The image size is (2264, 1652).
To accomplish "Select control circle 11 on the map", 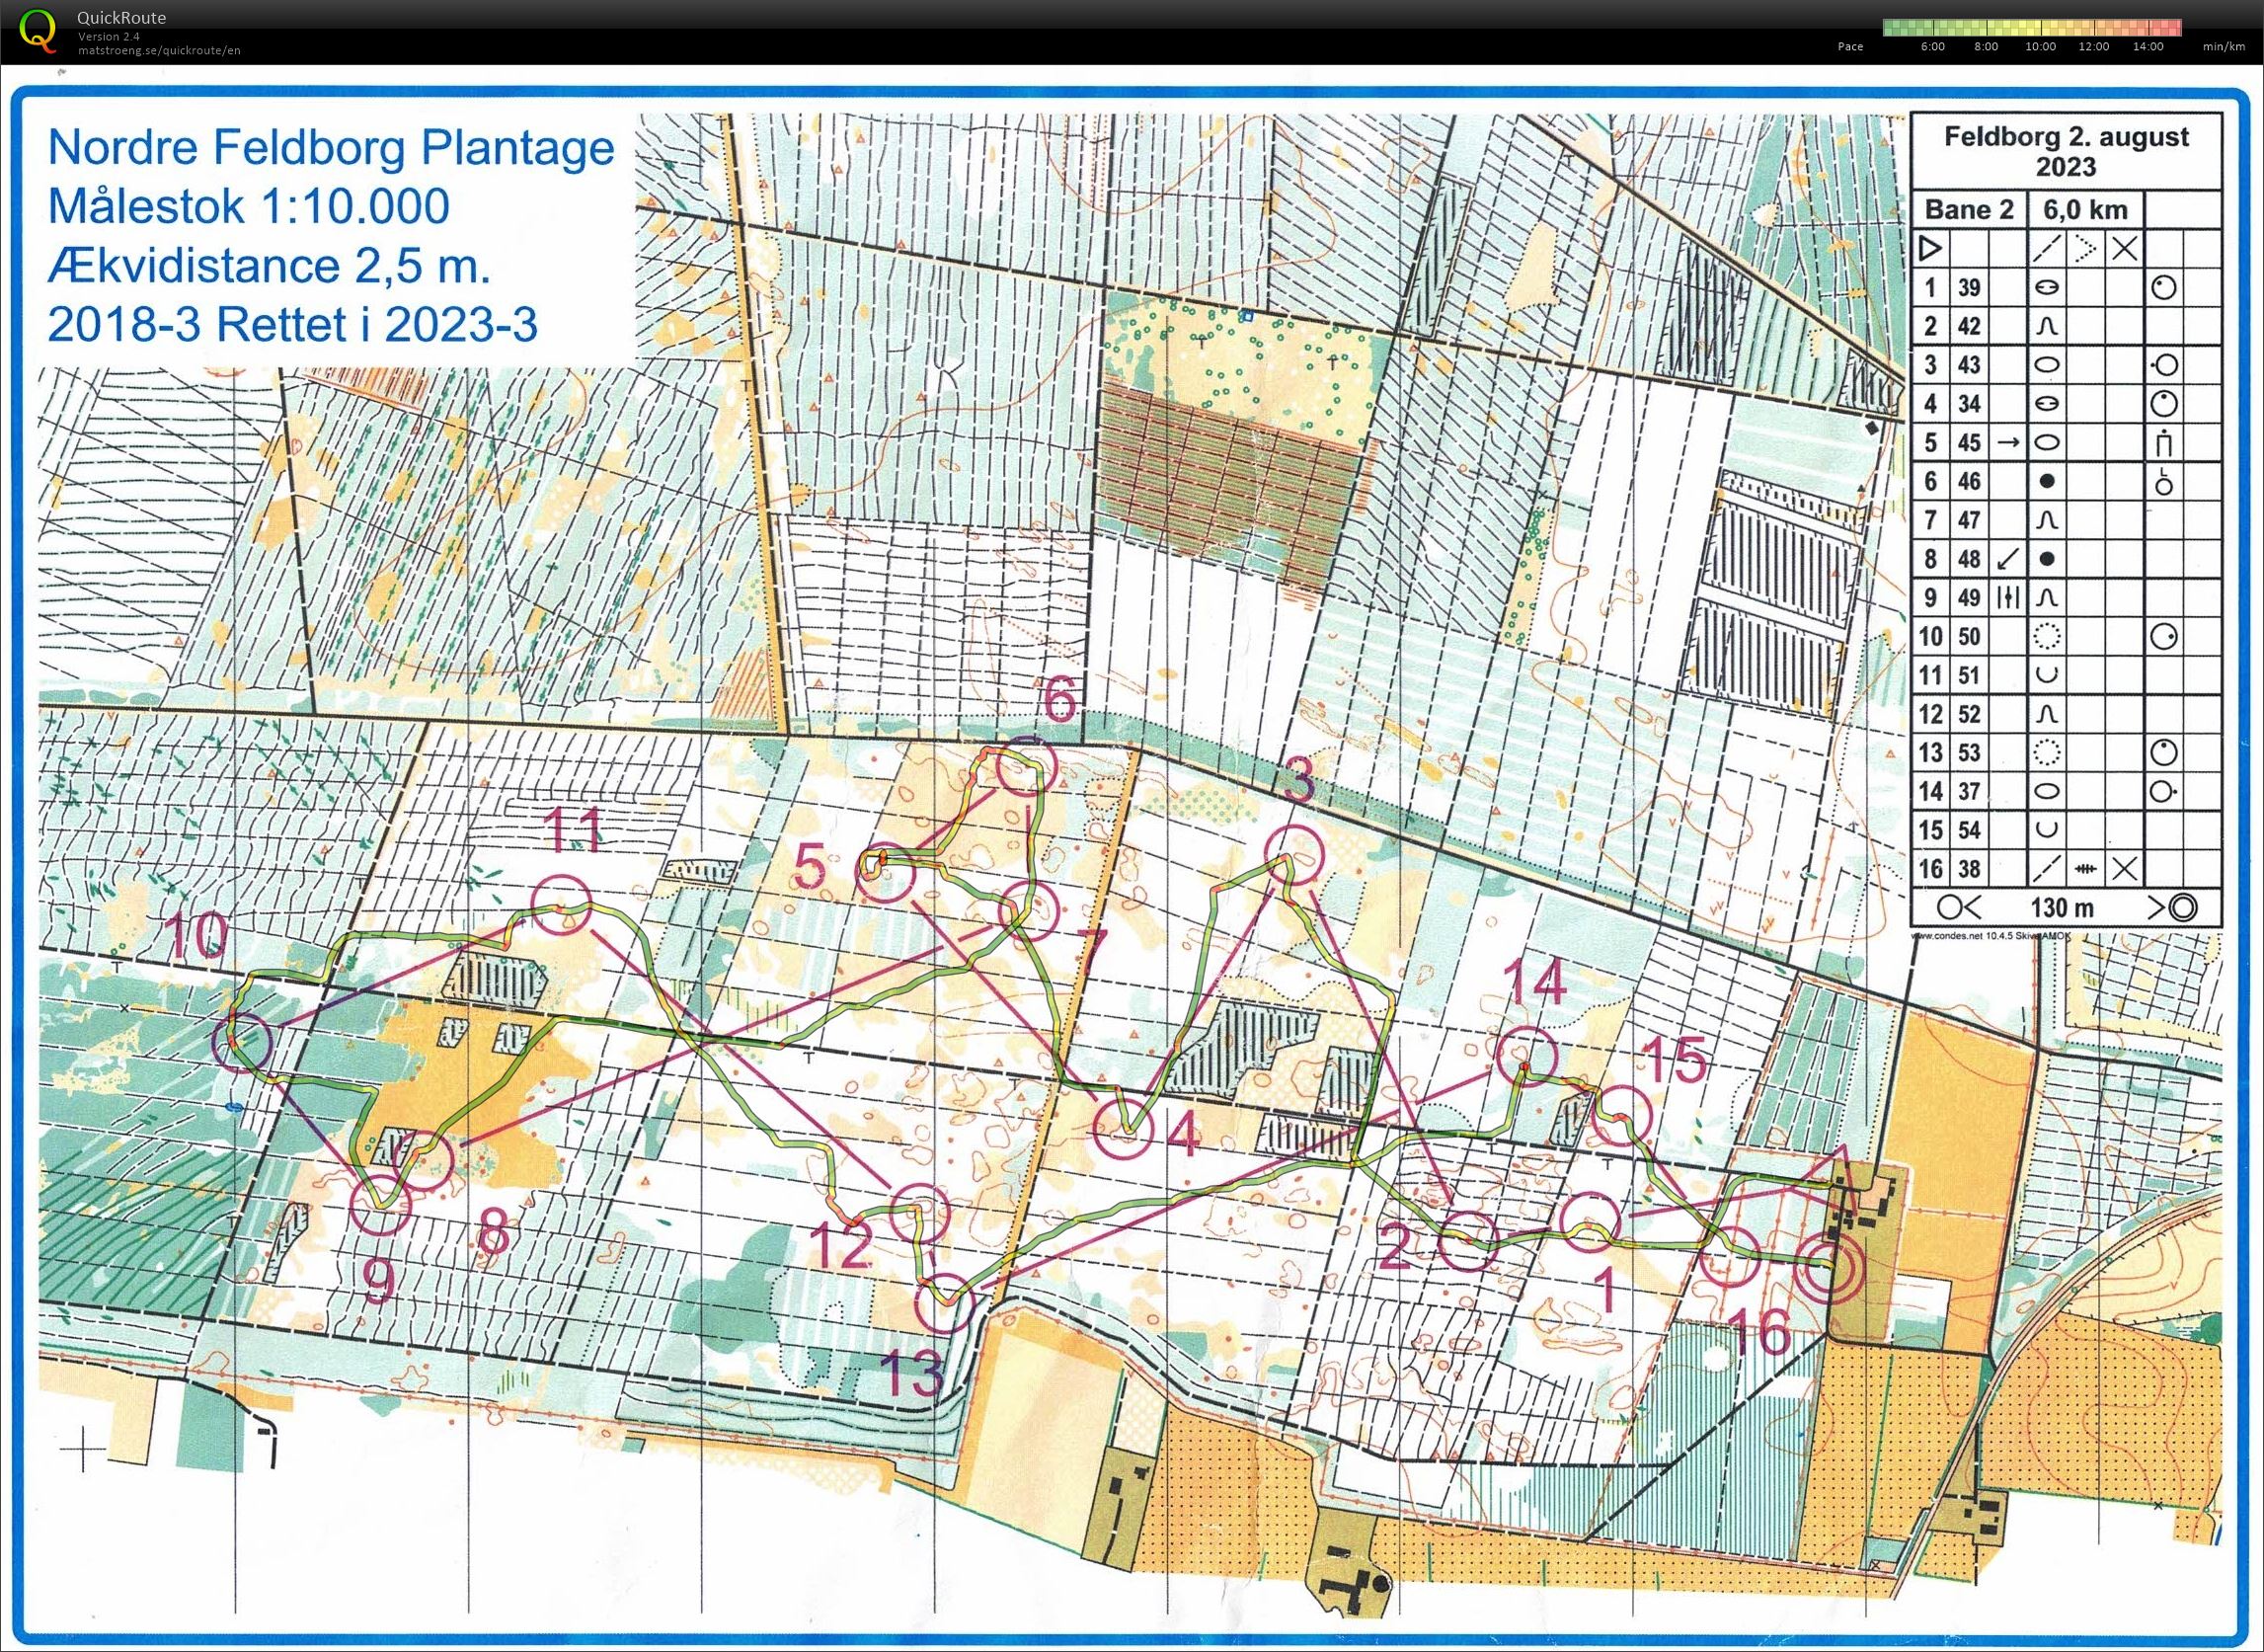I will 561,904.
